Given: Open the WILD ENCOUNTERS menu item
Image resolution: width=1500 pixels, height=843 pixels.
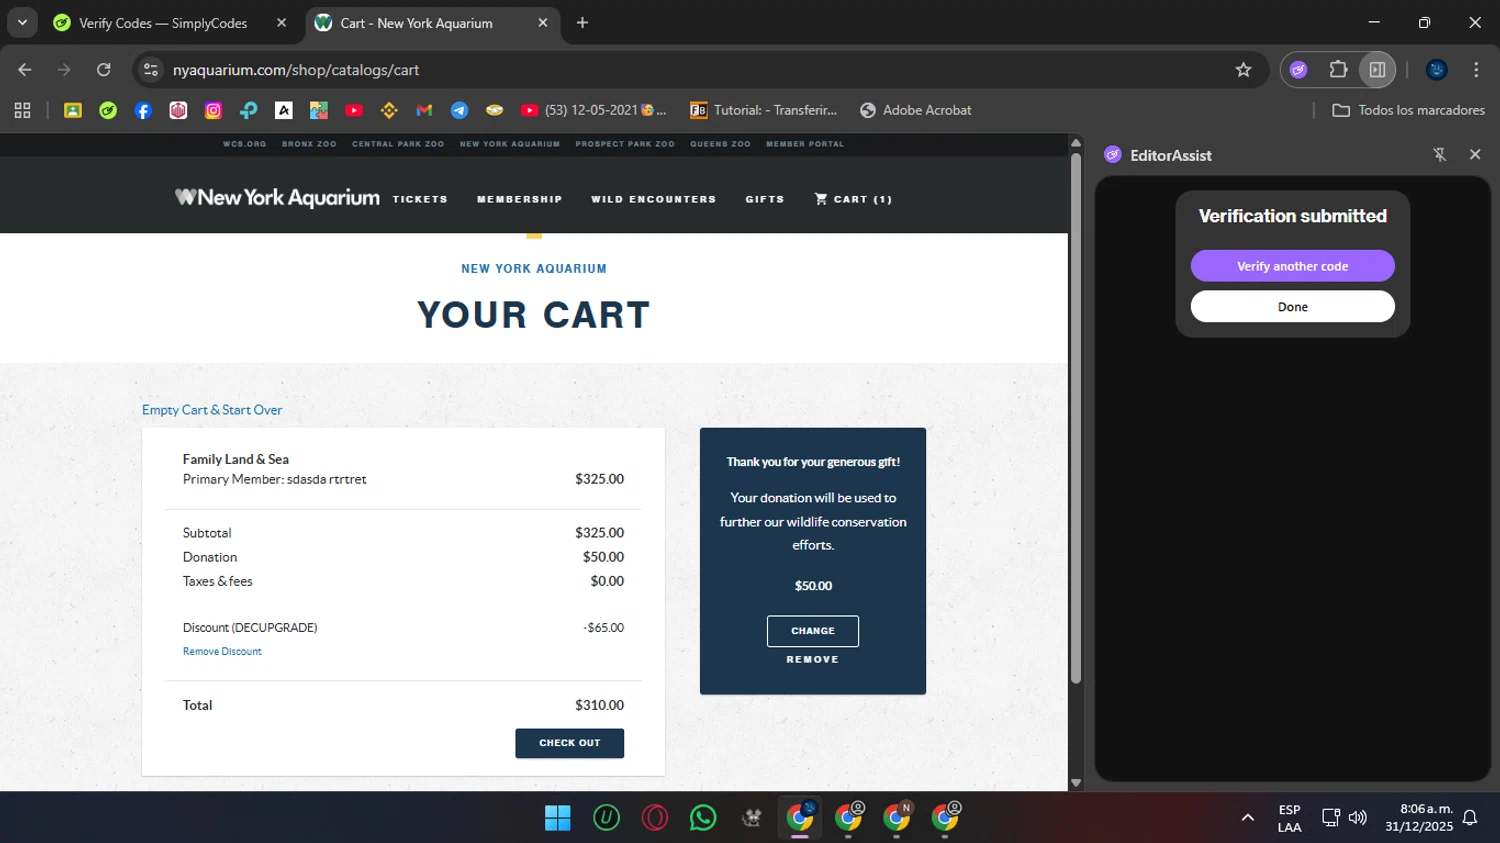Looking at the screenshot, I should click(654, 199).
